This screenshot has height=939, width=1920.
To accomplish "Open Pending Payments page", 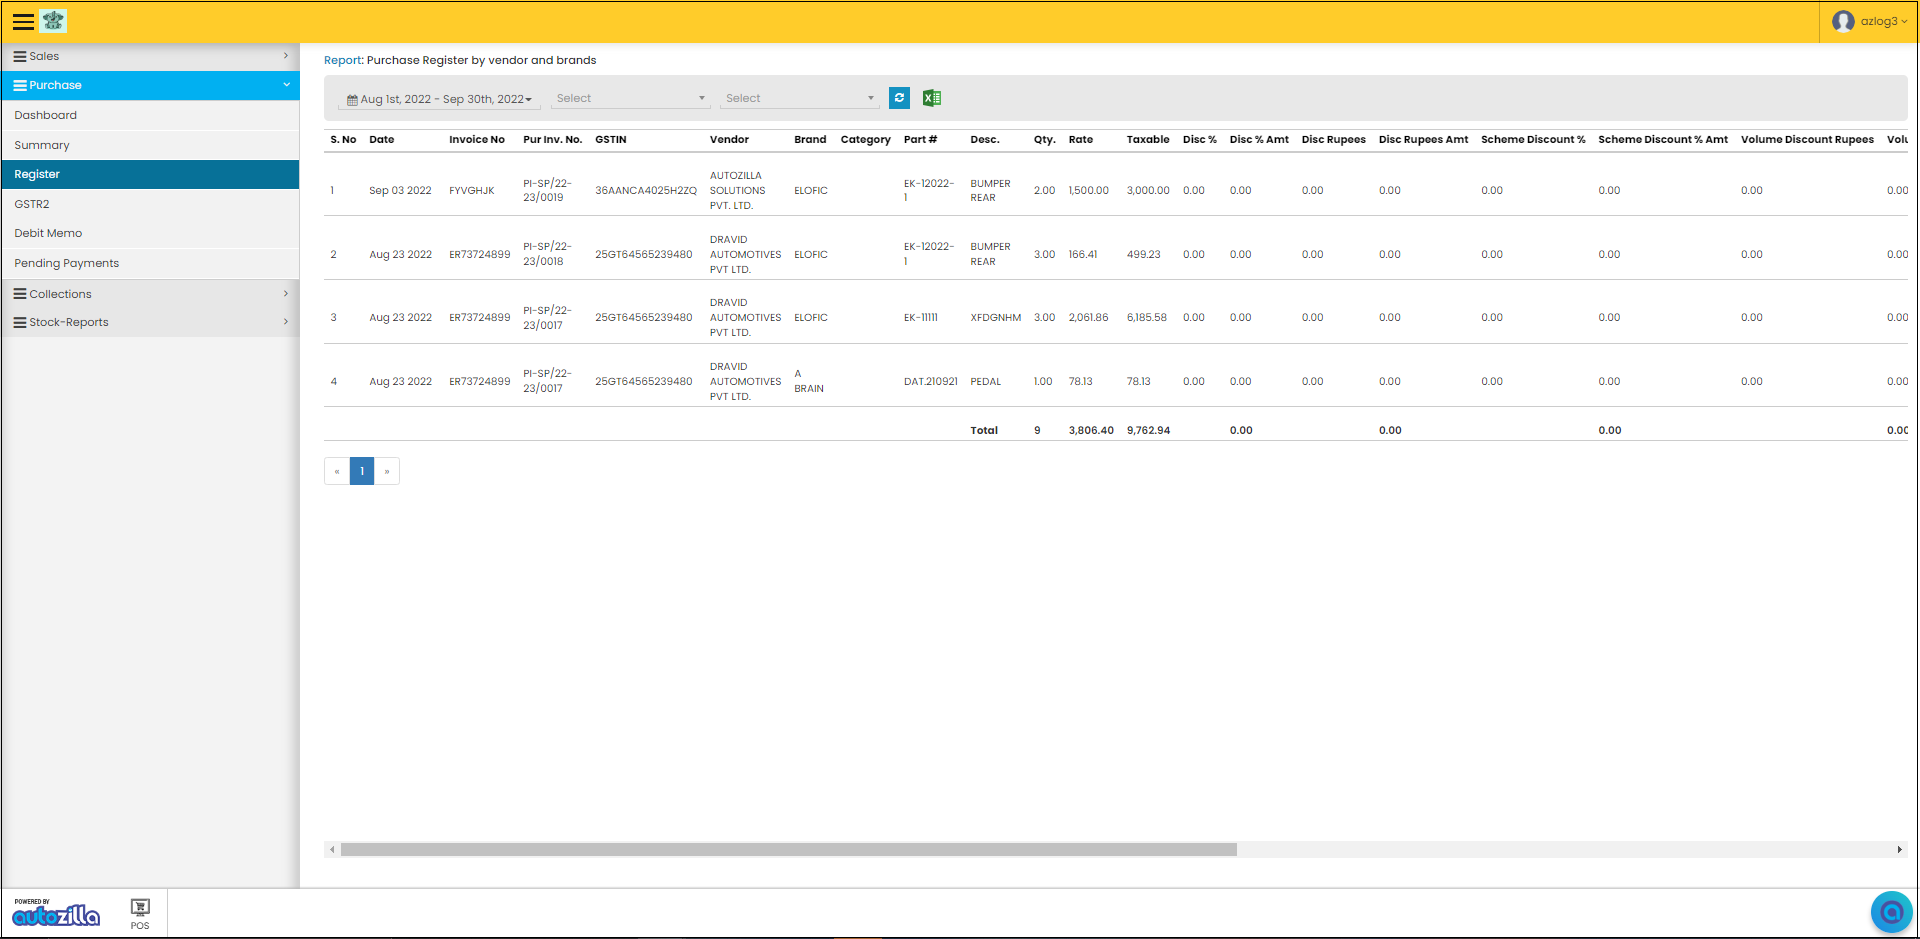I will [150, 263].
